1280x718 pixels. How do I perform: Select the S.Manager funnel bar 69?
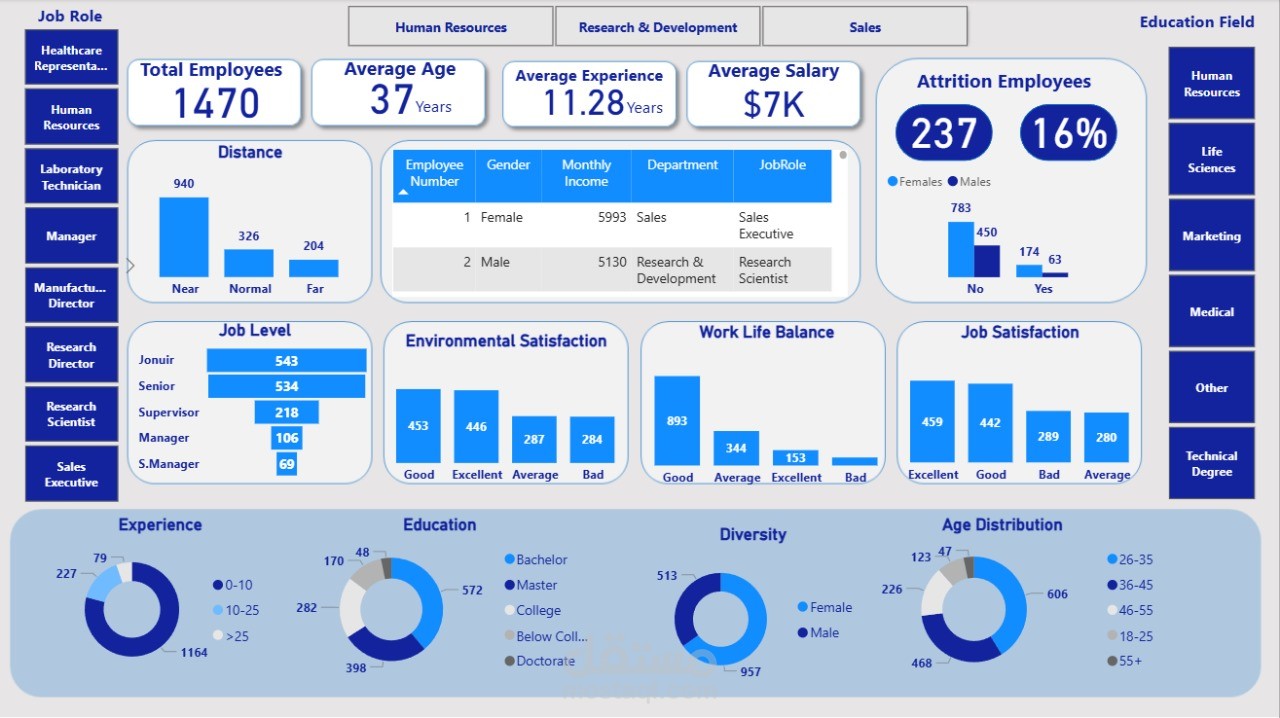[x=287, y=464]
